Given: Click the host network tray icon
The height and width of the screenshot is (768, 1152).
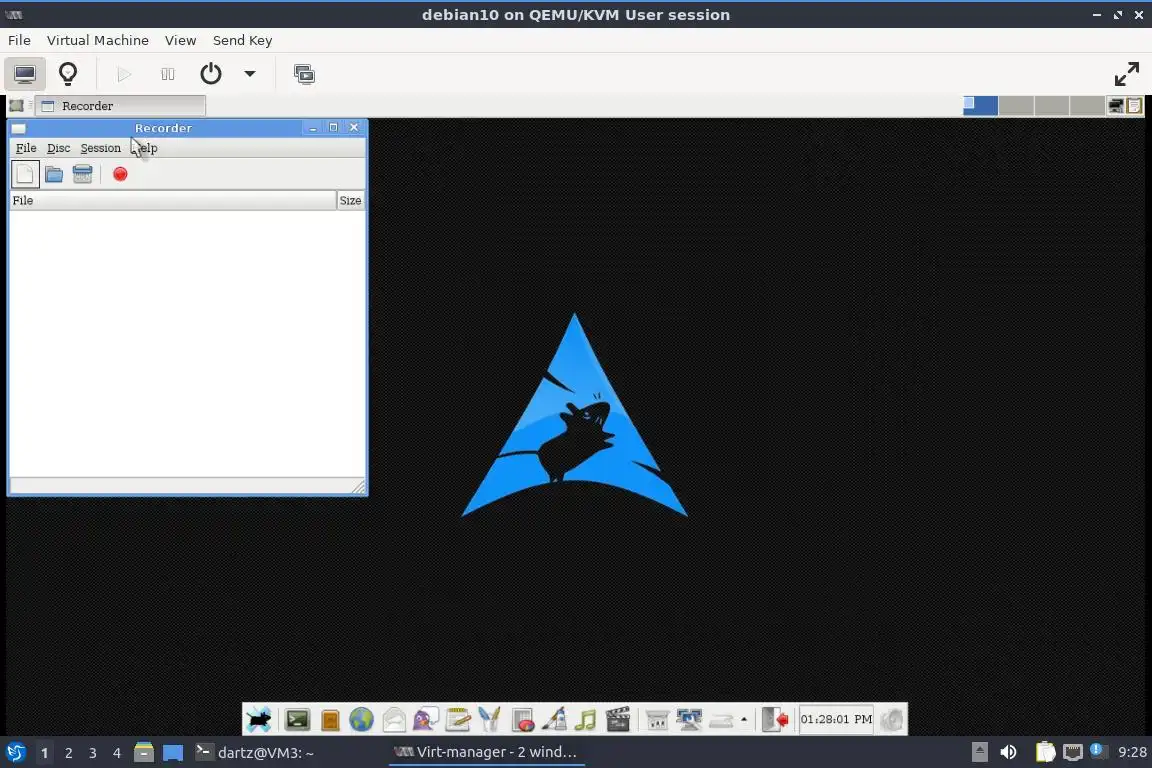Looking at the screenshot, I should [x=1073, y=752].
